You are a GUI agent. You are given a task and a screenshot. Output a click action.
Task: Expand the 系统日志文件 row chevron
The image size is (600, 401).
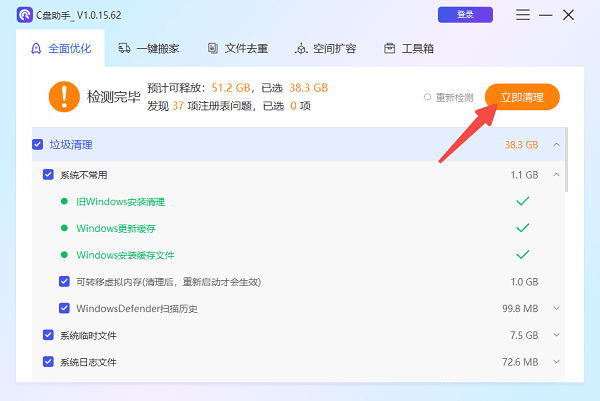pyautogui.click(x=556, y=361)
